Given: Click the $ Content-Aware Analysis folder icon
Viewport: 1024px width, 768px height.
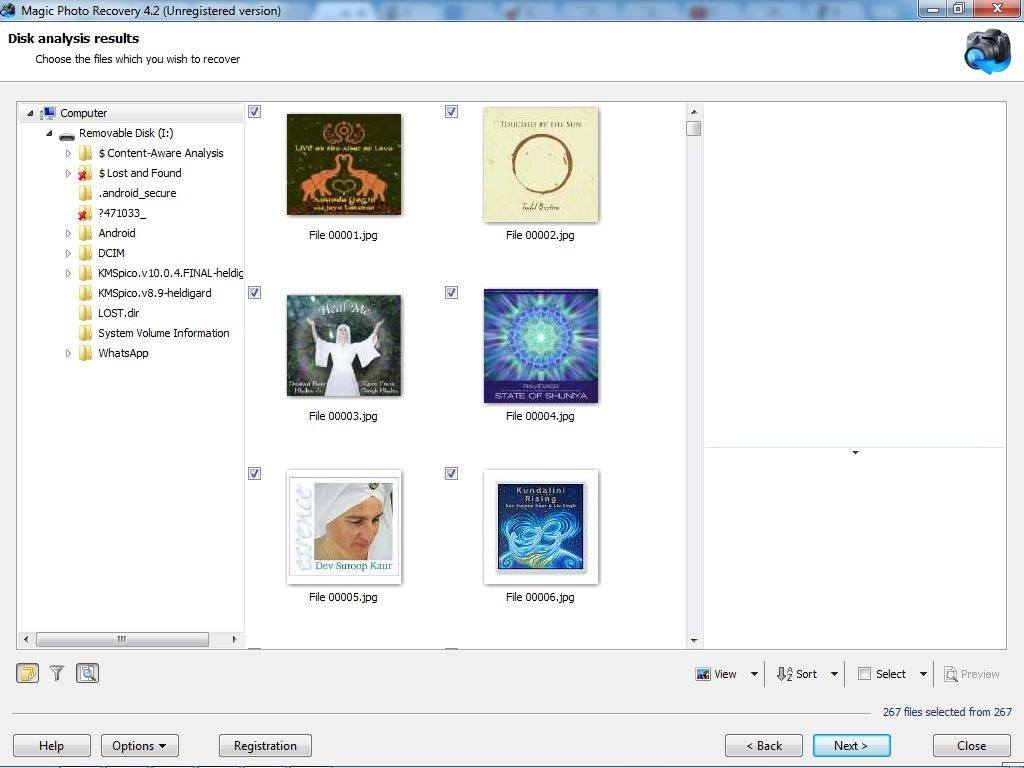Looking at the screenshot, I should coord(85,153).
